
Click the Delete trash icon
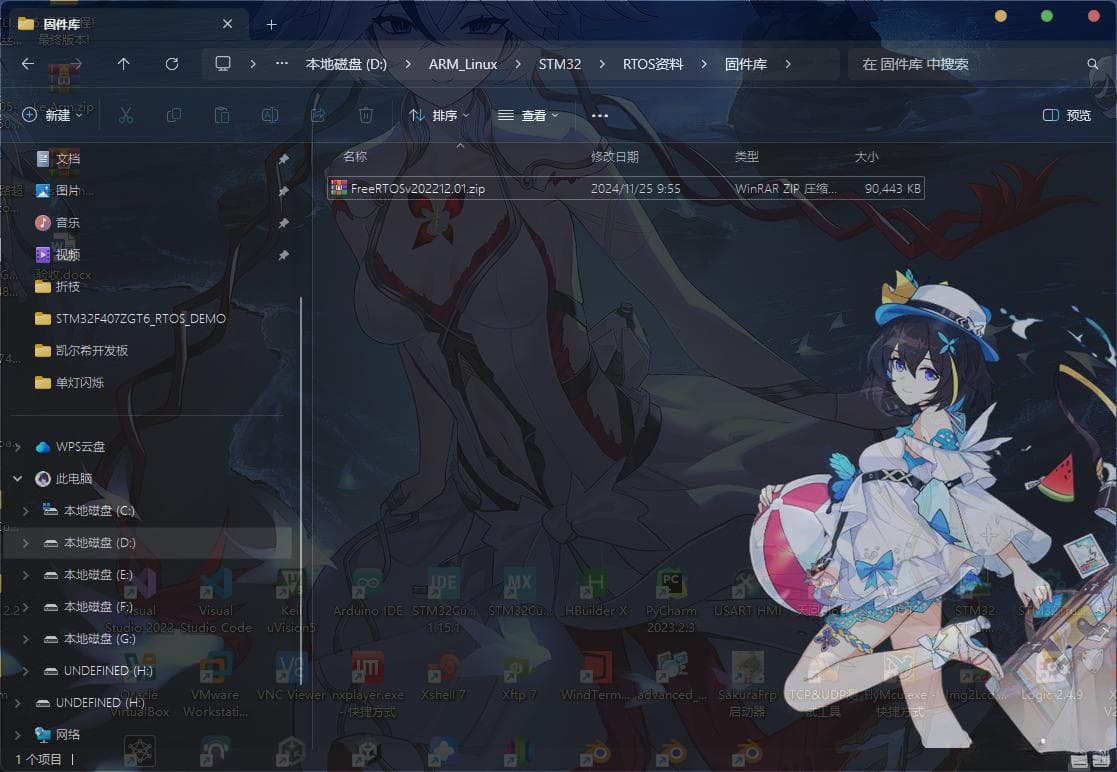click(x=365, y=115)
